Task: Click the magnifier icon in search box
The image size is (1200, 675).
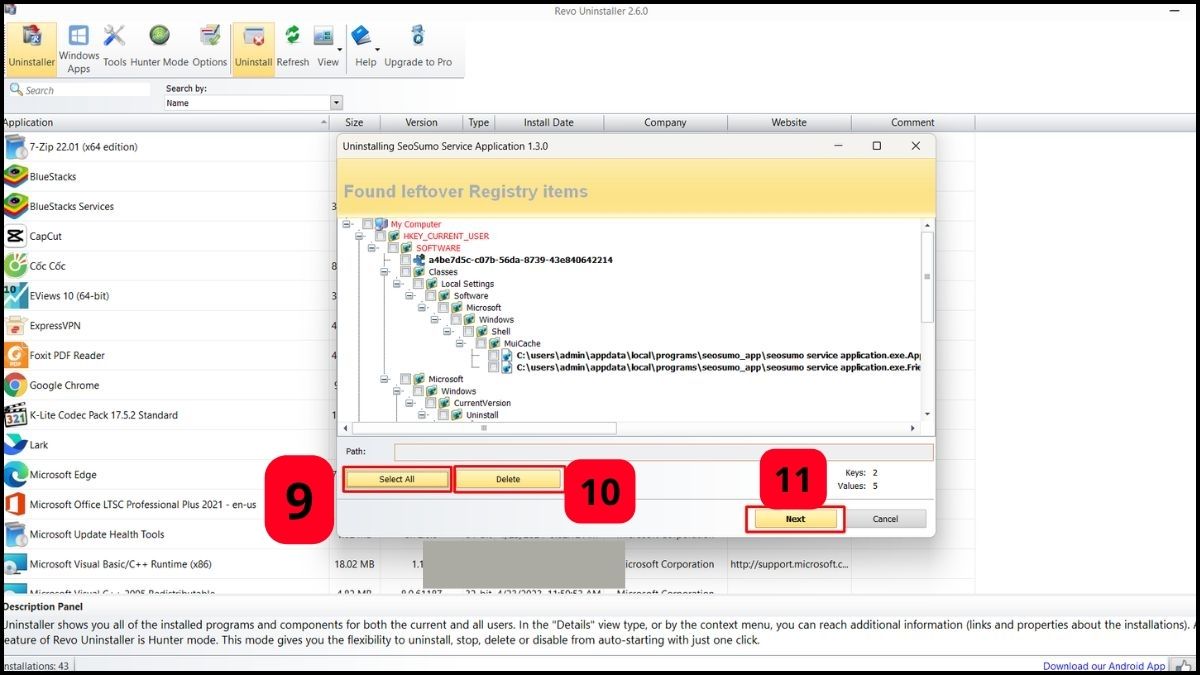Action: [16, 89]
